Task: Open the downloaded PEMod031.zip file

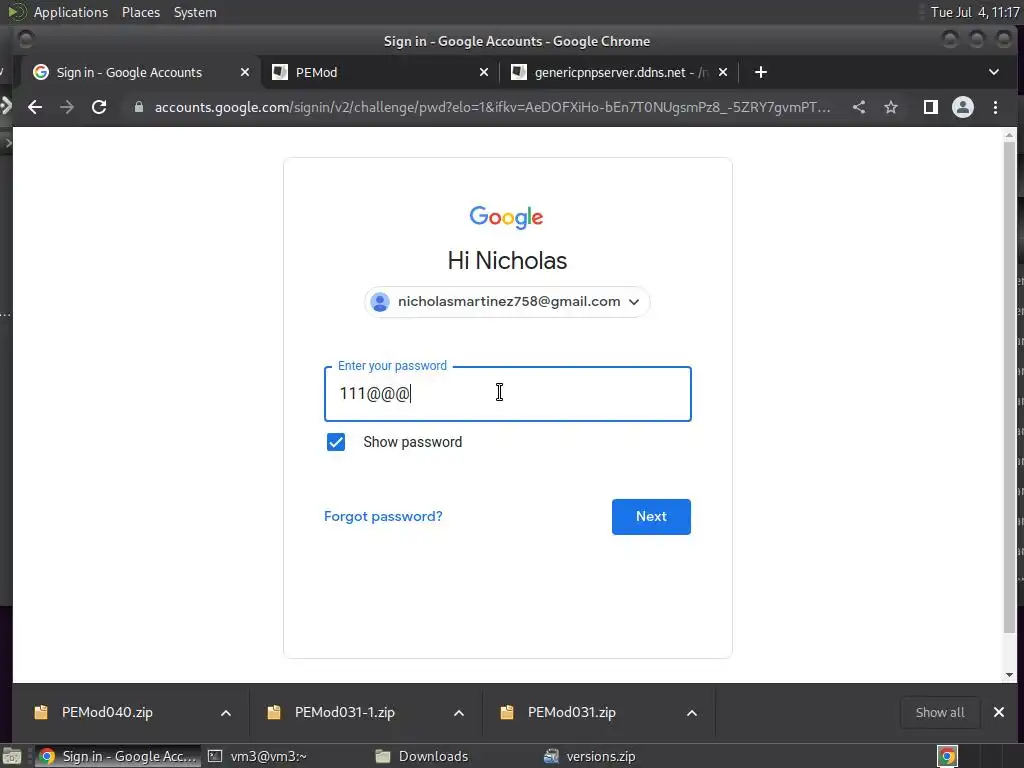Action: tap(571, 712)
